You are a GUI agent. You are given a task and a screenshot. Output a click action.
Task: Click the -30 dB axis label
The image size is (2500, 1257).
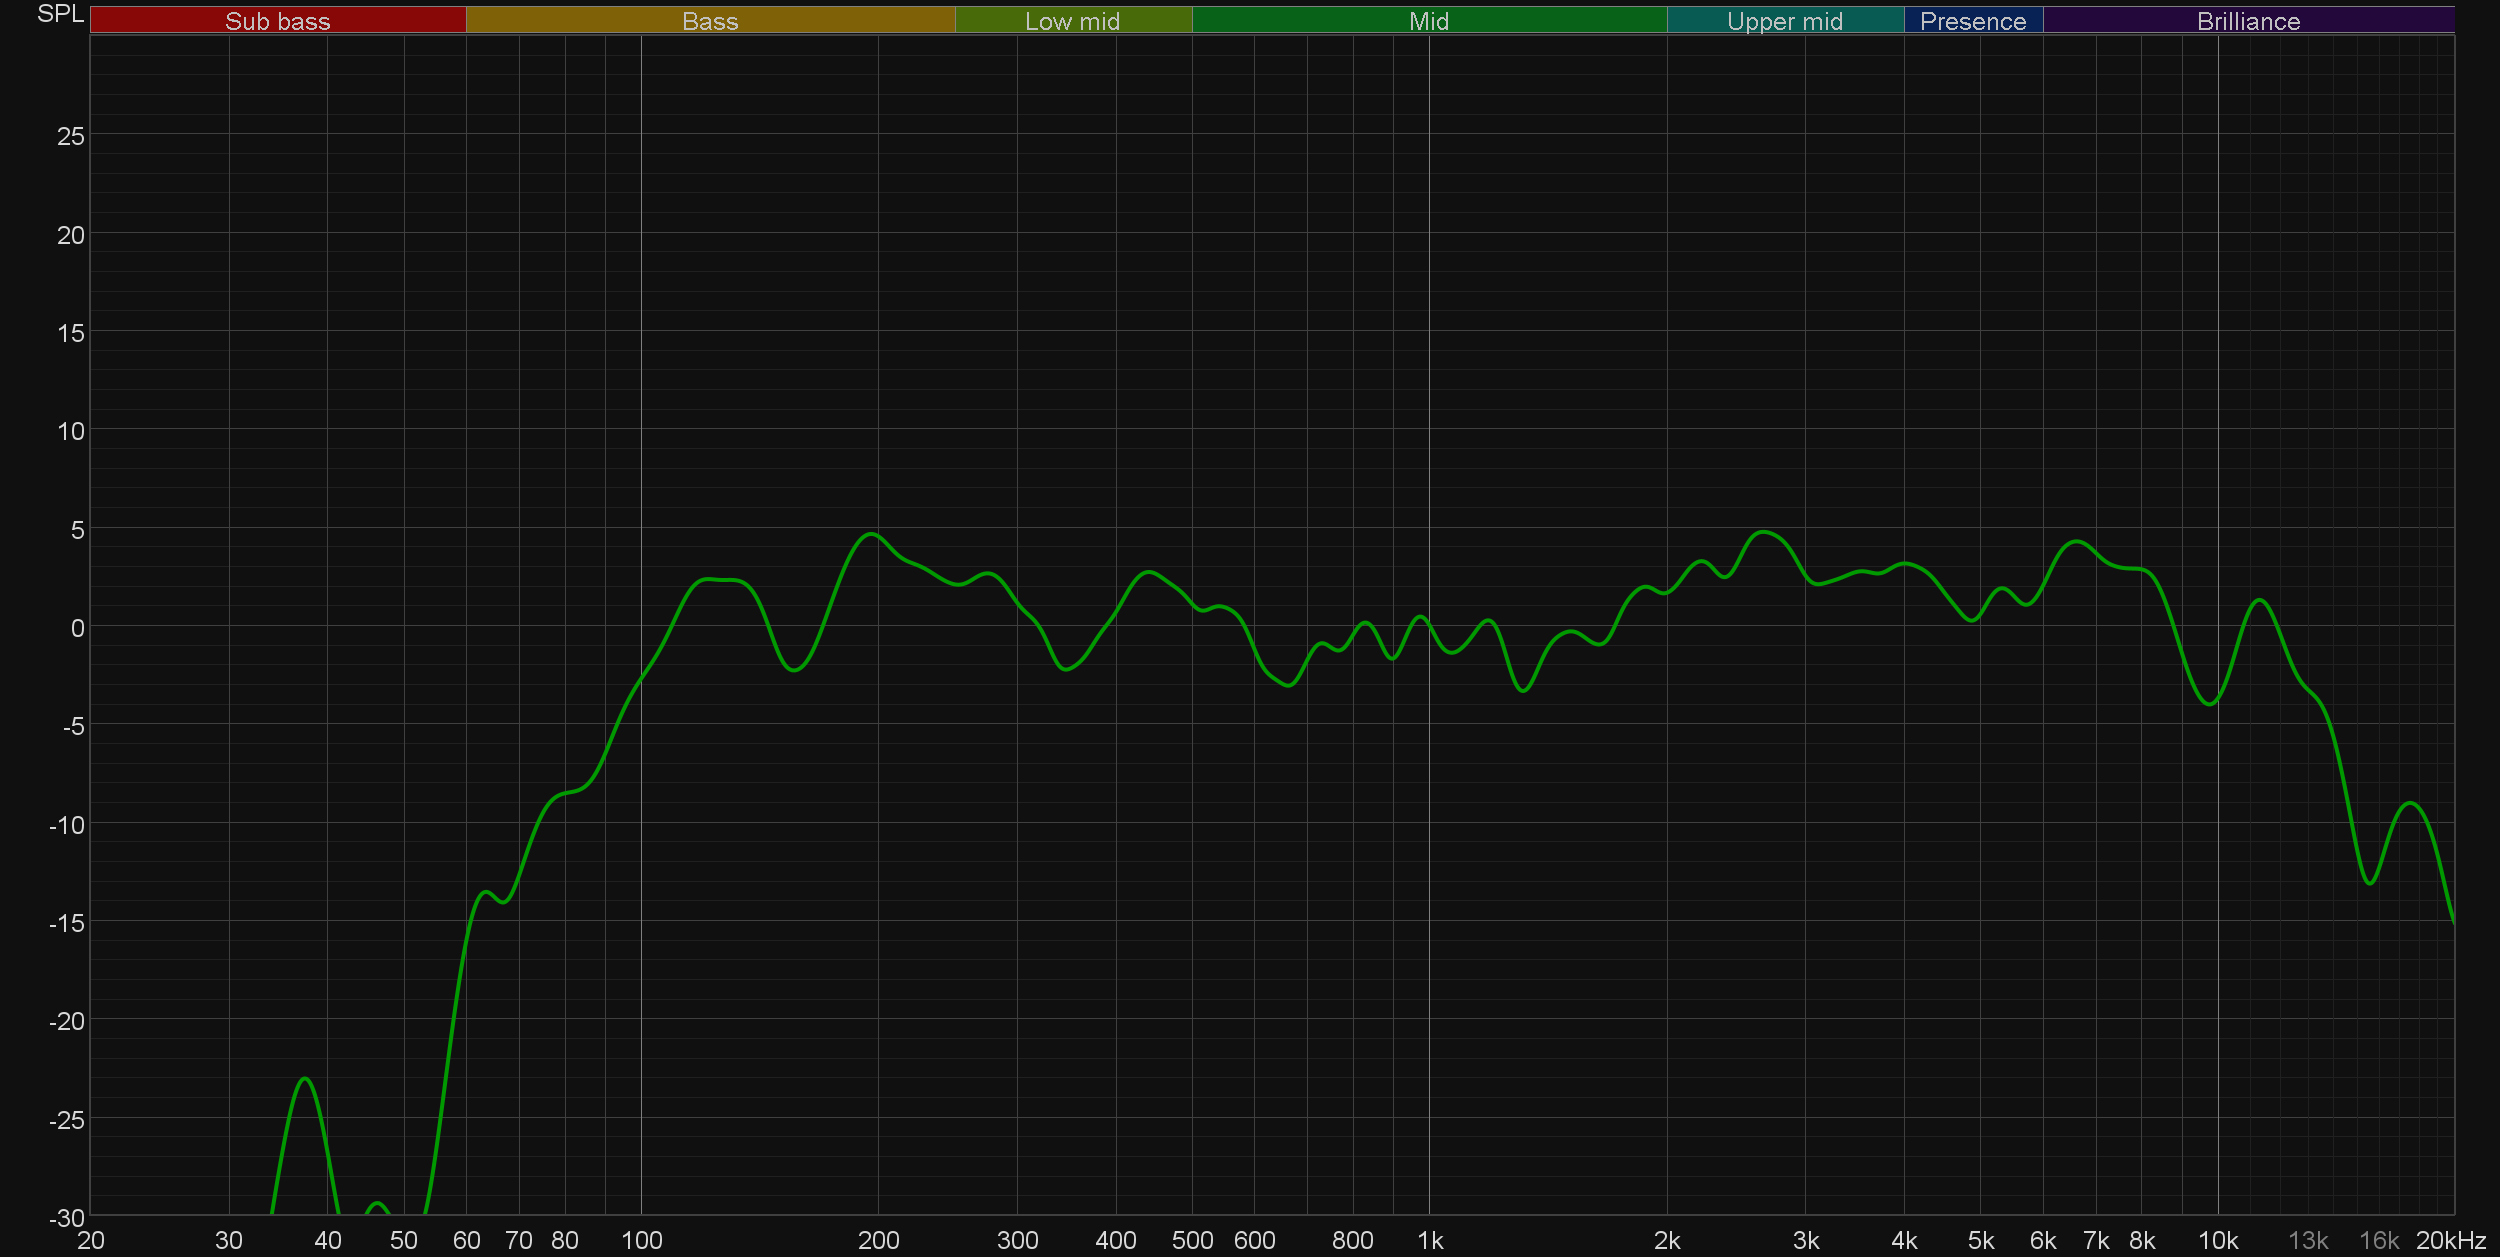(x=67, y=1218)
